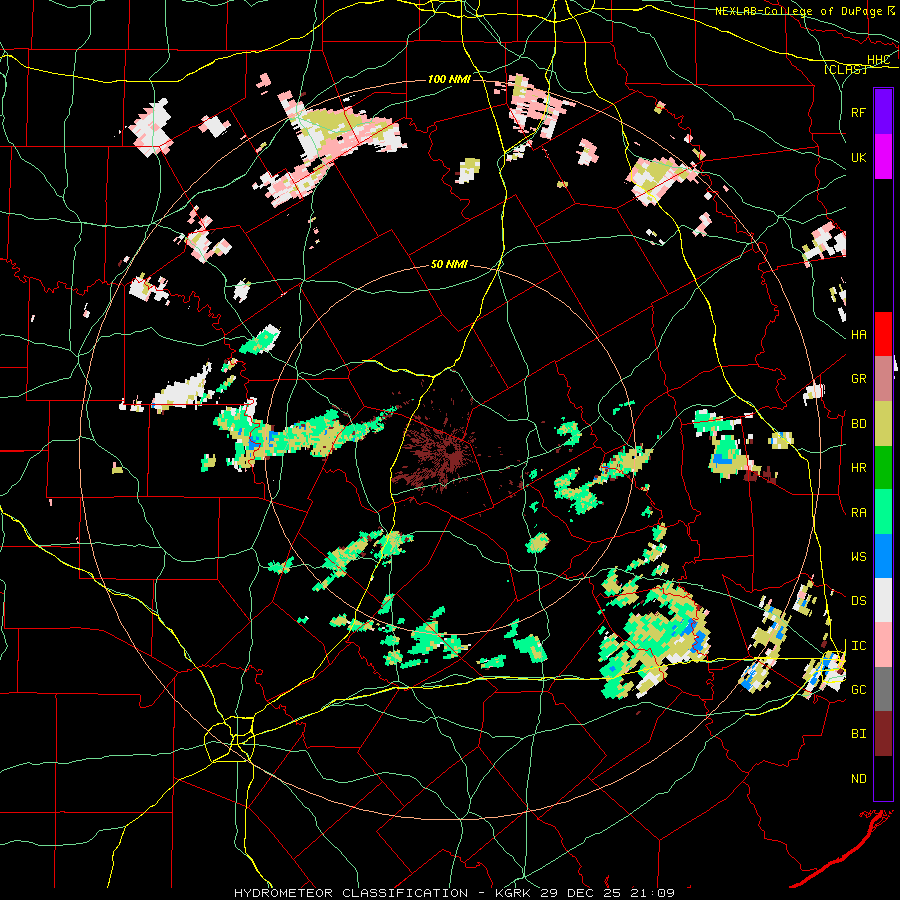Click the BI brown legend swatch
The height and width of the screenshot is (900, 900).
tap(883, 734)
